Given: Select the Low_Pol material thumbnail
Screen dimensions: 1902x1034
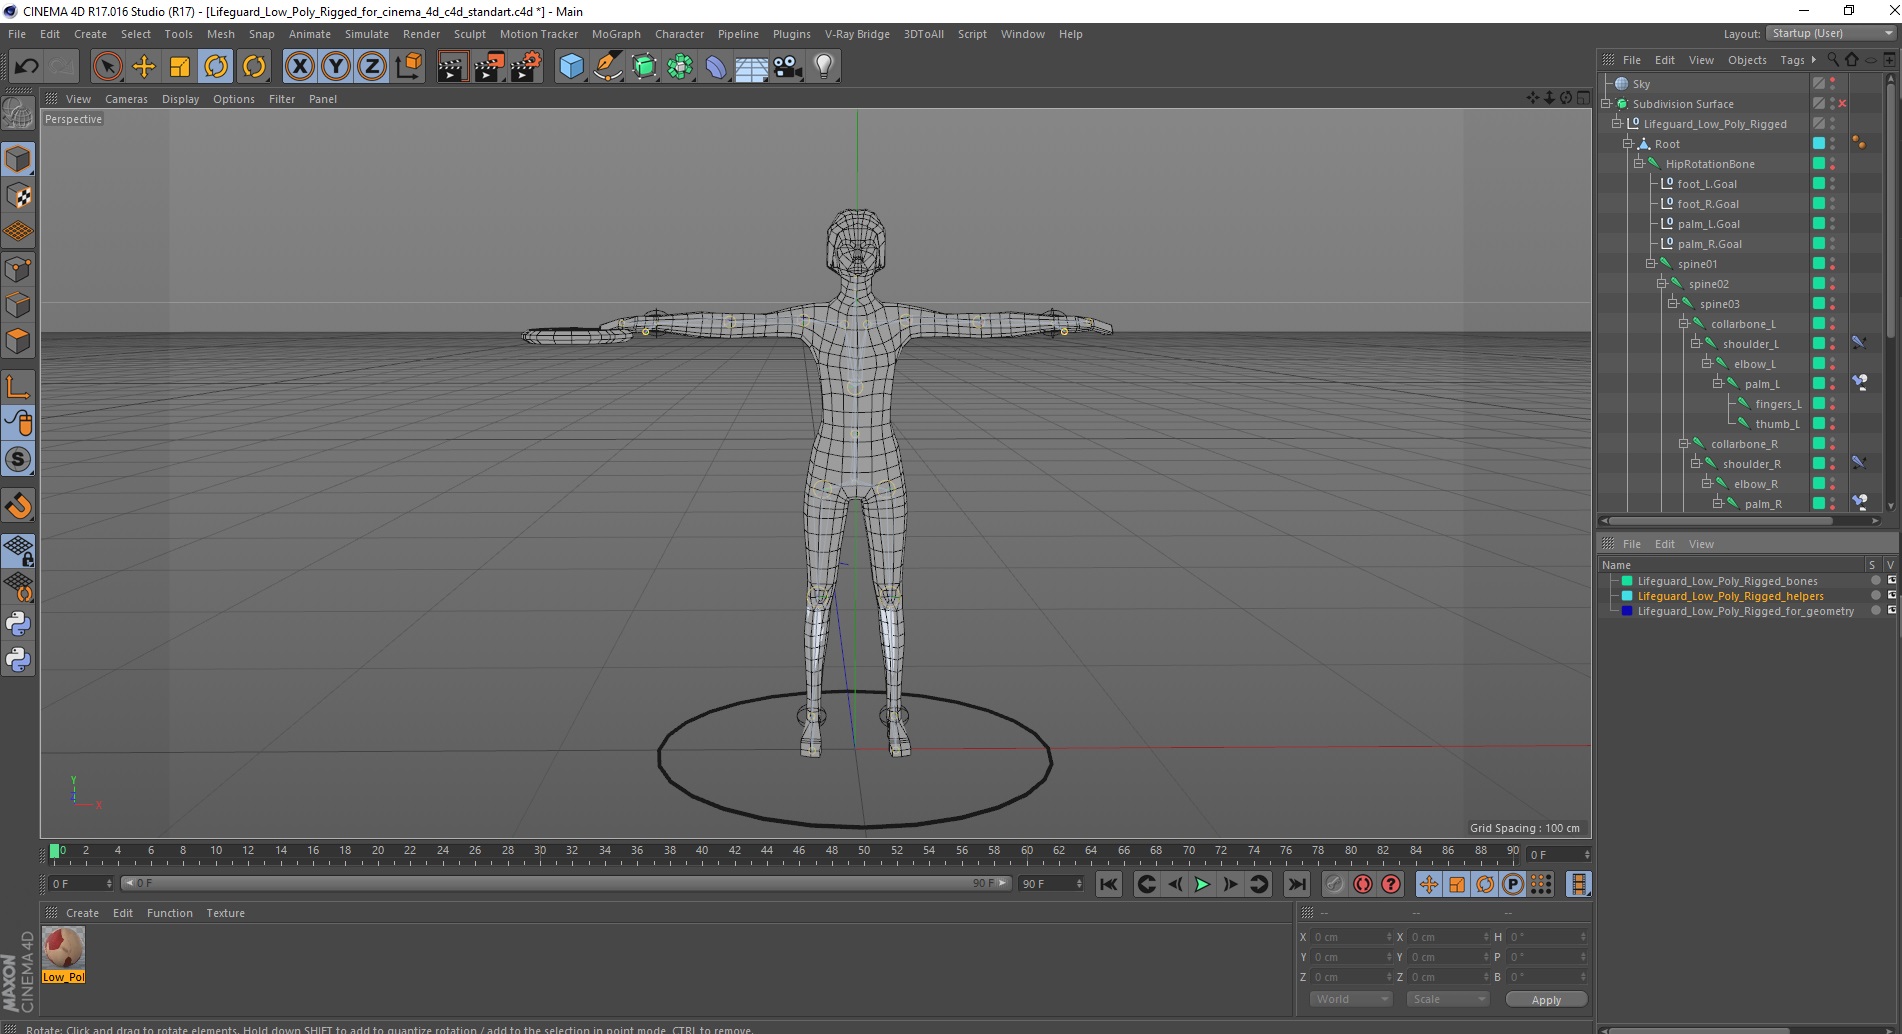Looking at the screenshot, I should pyautogui.click(x=63, y=947).
